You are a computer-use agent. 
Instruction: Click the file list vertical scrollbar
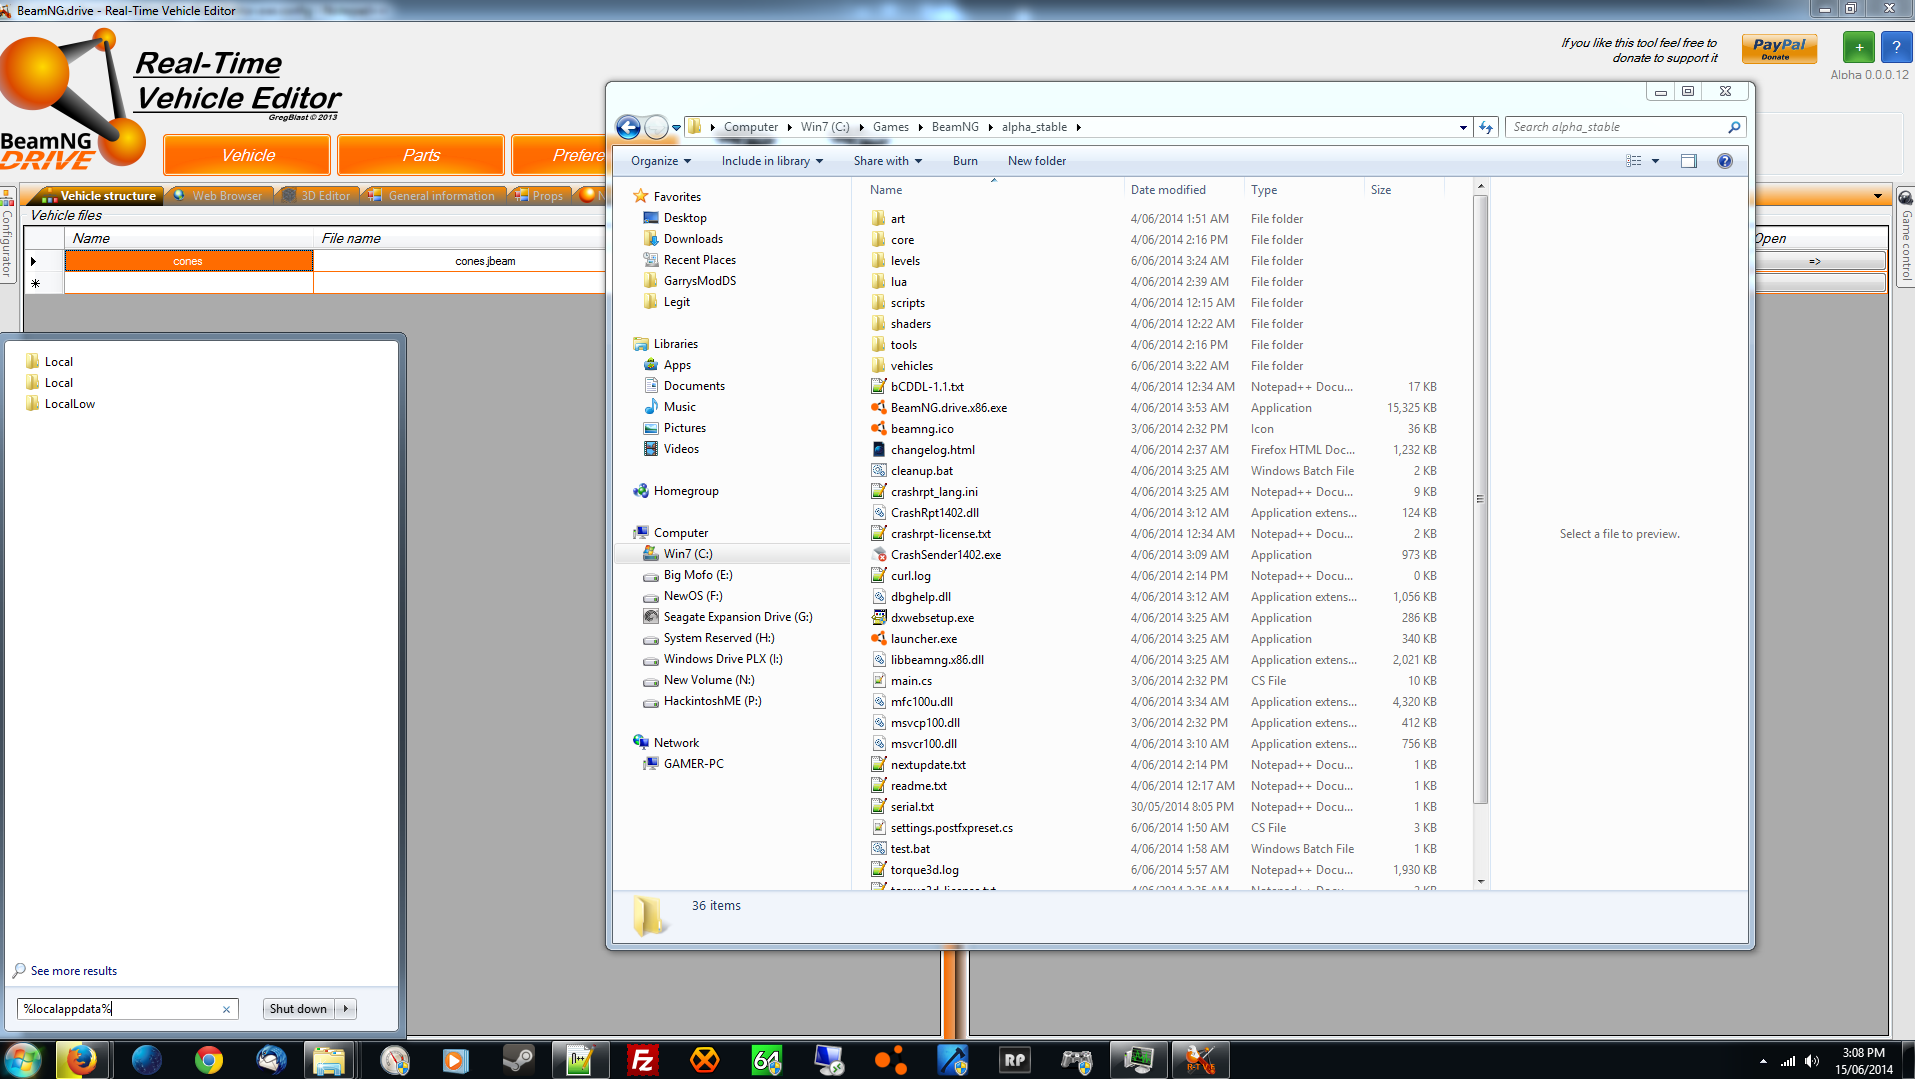click(x=1481, y=500)
